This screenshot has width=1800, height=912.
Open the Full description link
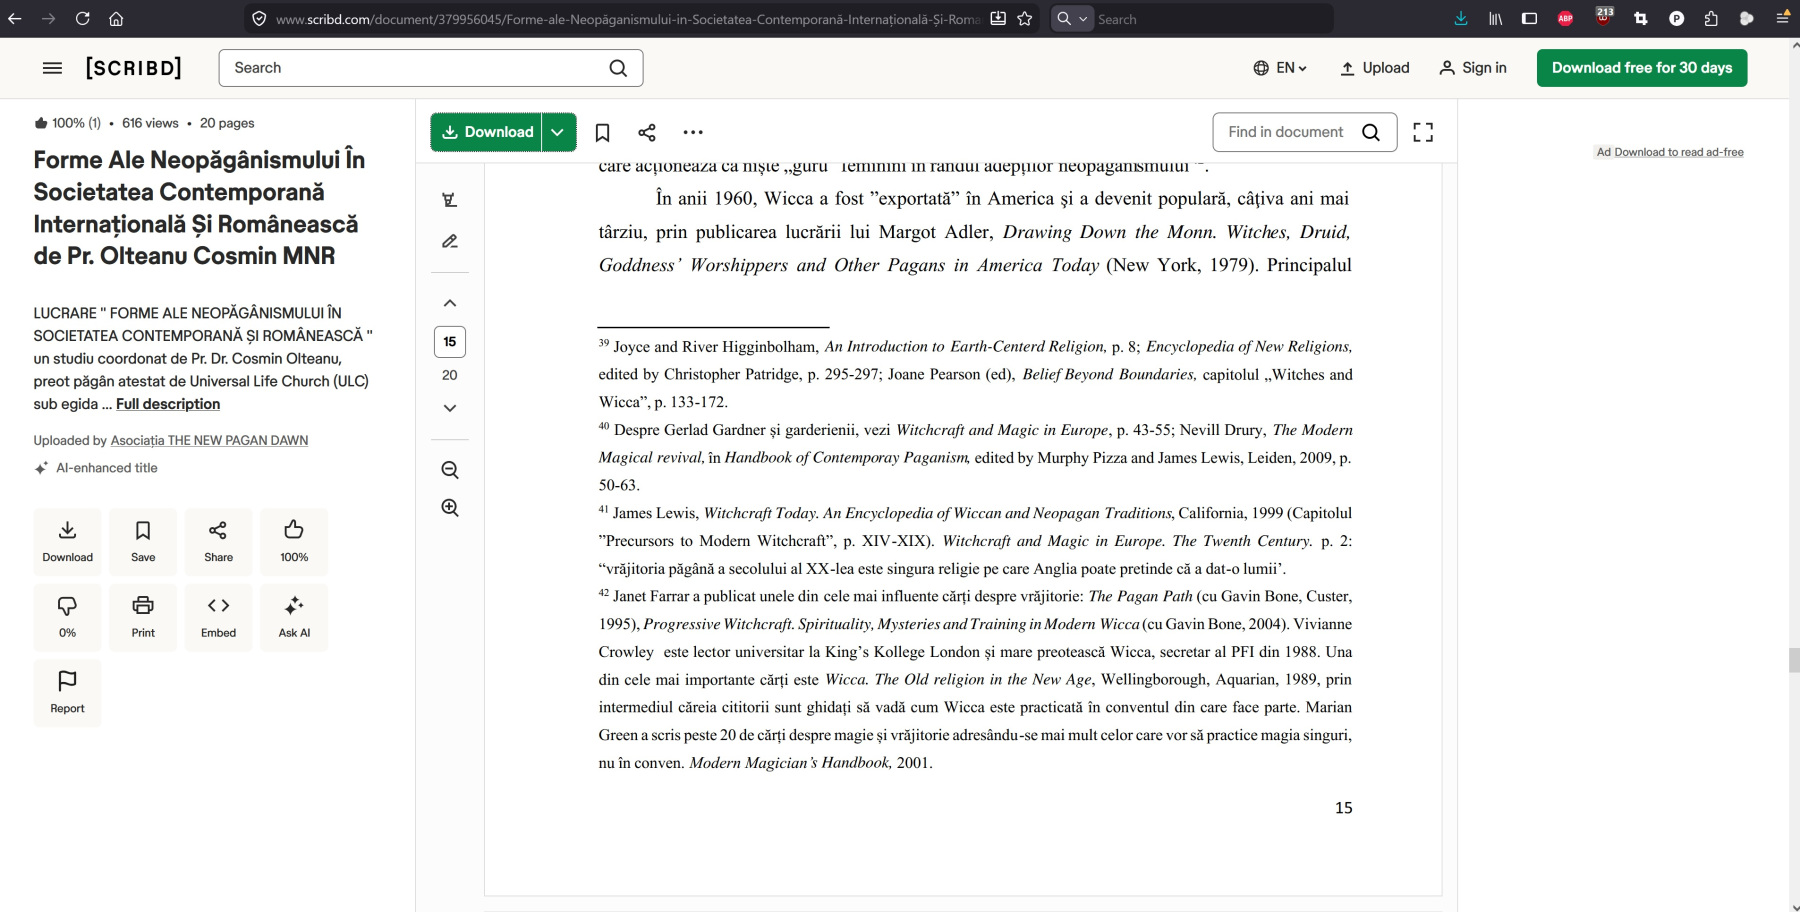pyautogui.click(x=168, y=404)
